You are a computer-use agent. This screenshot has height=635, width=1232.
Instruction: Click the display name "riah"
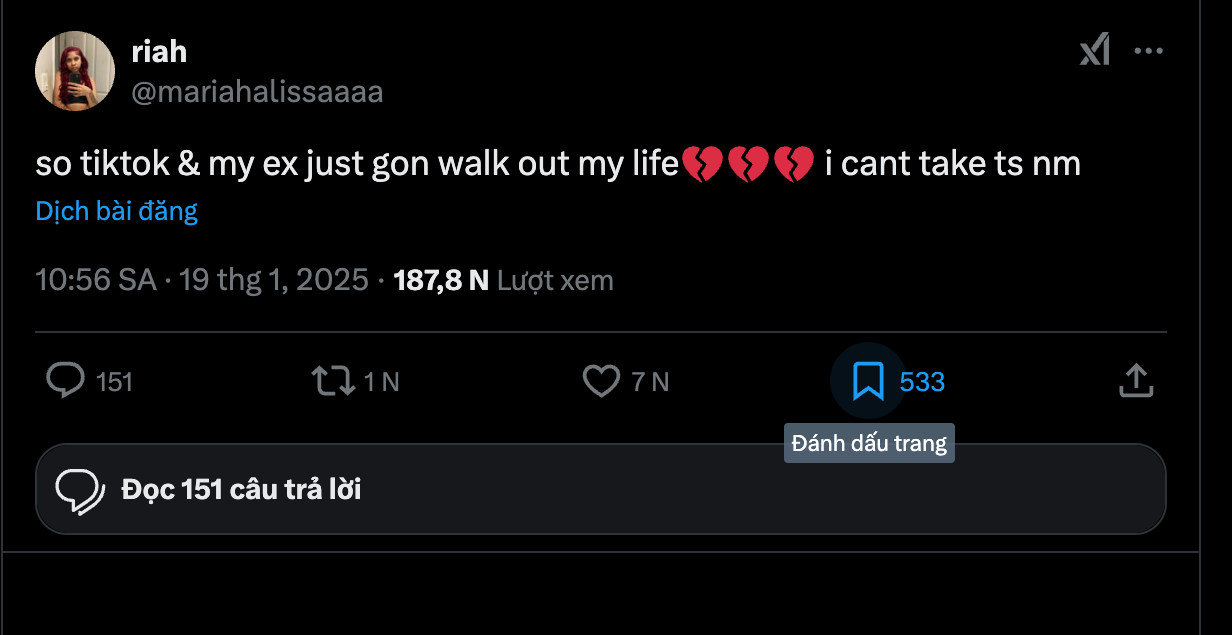click(x=159, y=51)
